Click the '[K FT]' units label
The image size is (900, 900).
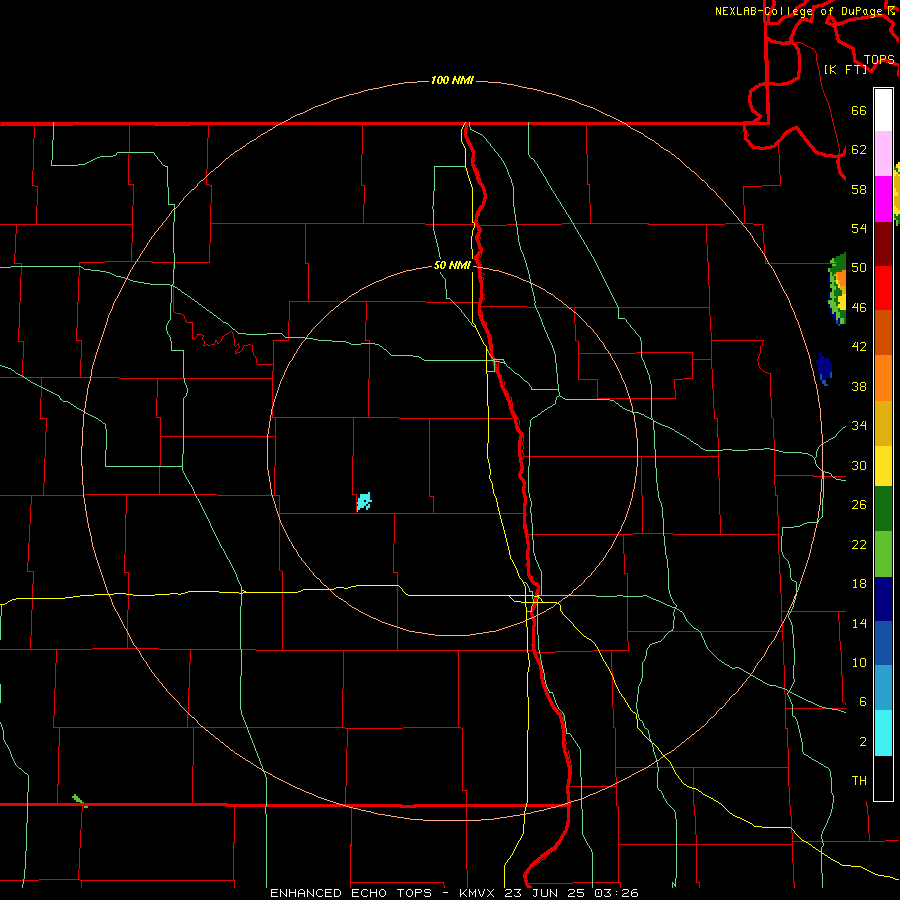pos(845,69)
